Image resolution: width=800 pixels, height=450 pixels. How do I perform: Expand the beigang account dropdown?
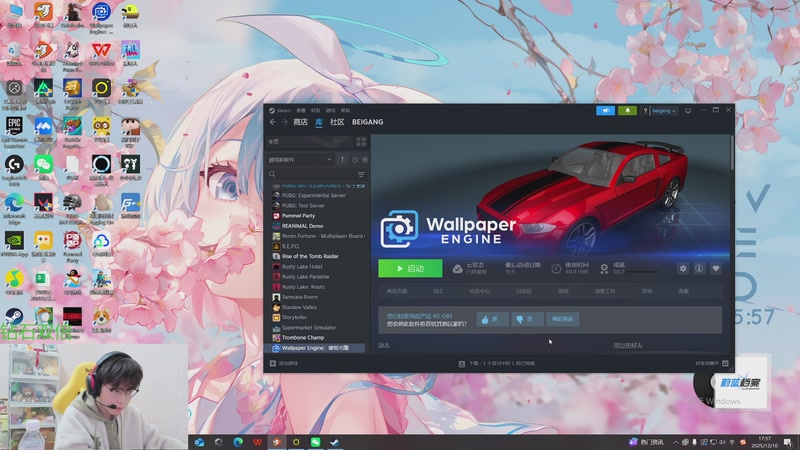(663, 111)
